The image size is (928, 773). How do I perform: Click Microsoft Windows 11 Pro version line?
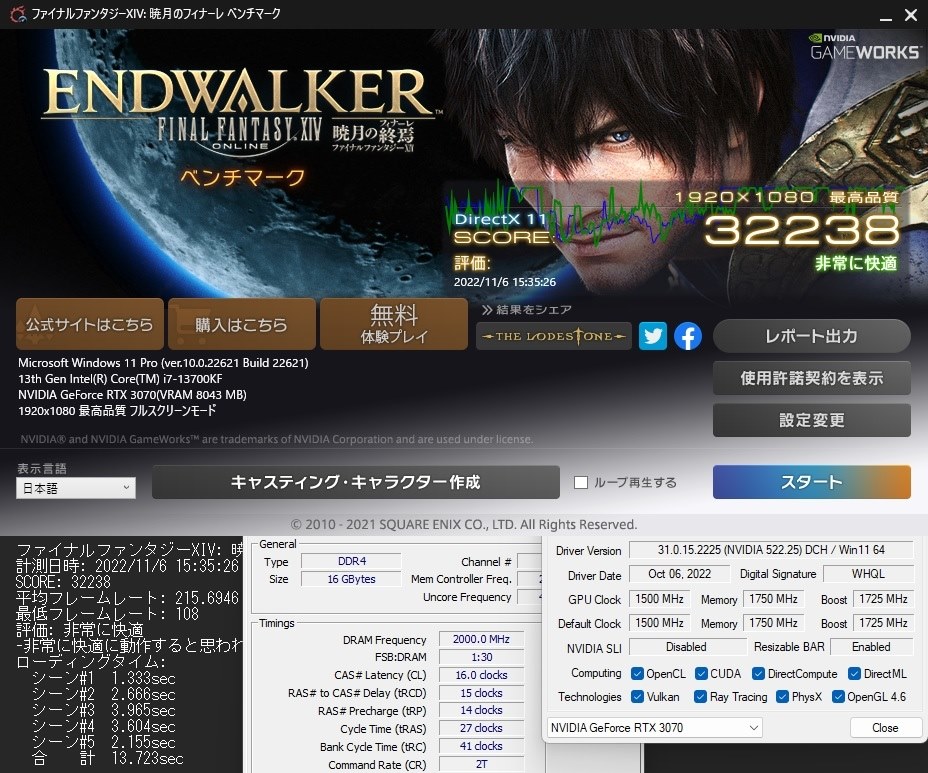pos(163,363)
